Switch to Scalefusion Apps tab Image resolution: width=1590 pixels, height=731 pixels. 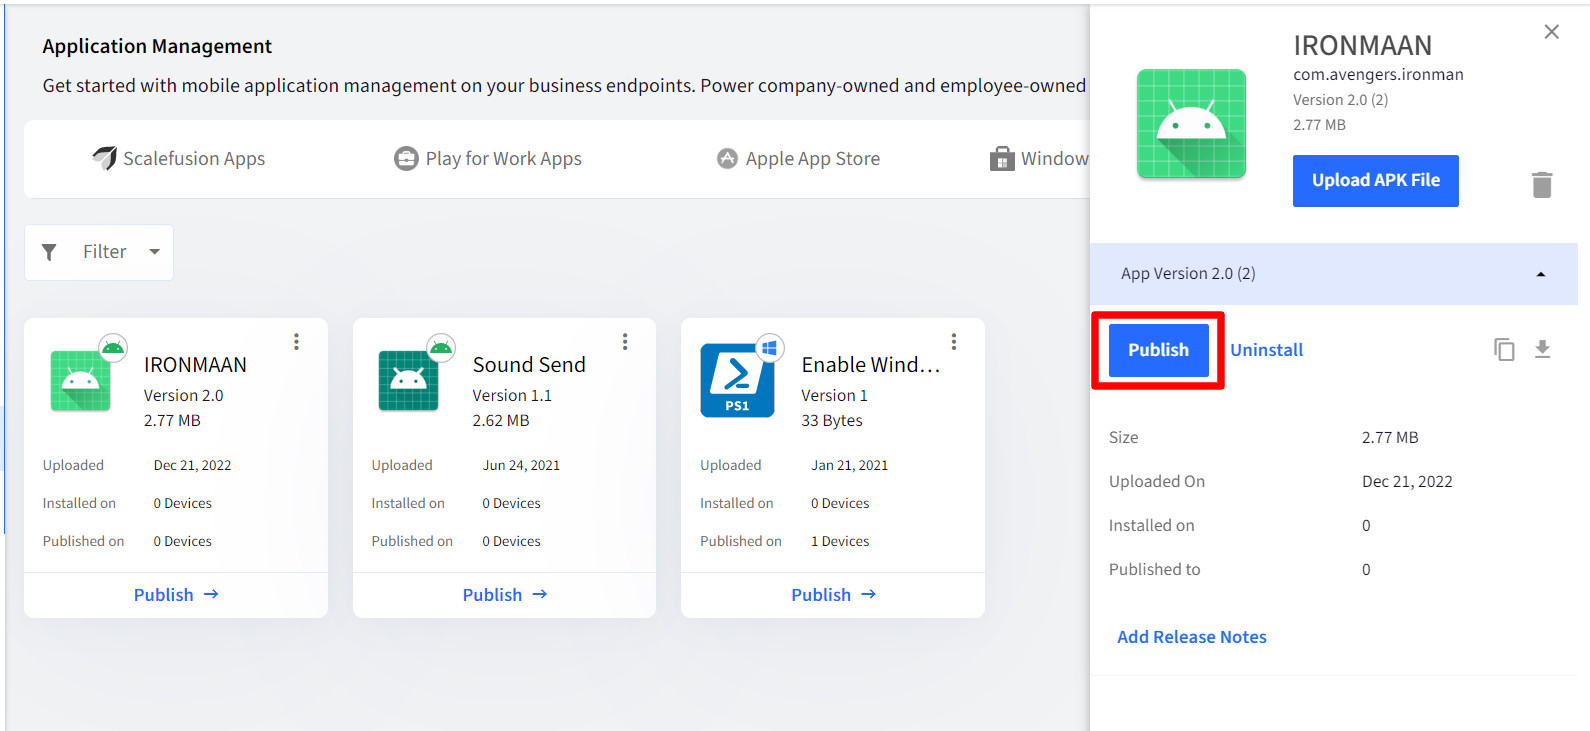point(178,159)
